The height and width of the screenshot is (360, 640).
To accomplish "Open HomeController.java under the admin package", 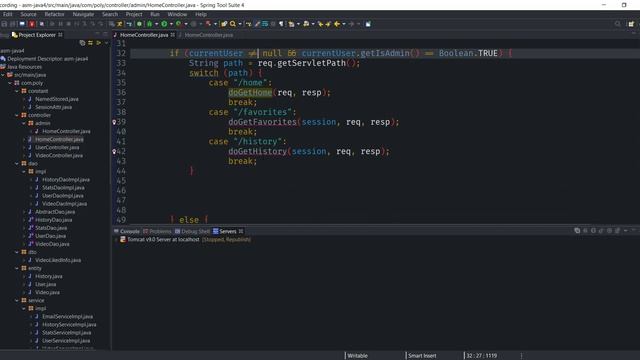I will point(66,131).
